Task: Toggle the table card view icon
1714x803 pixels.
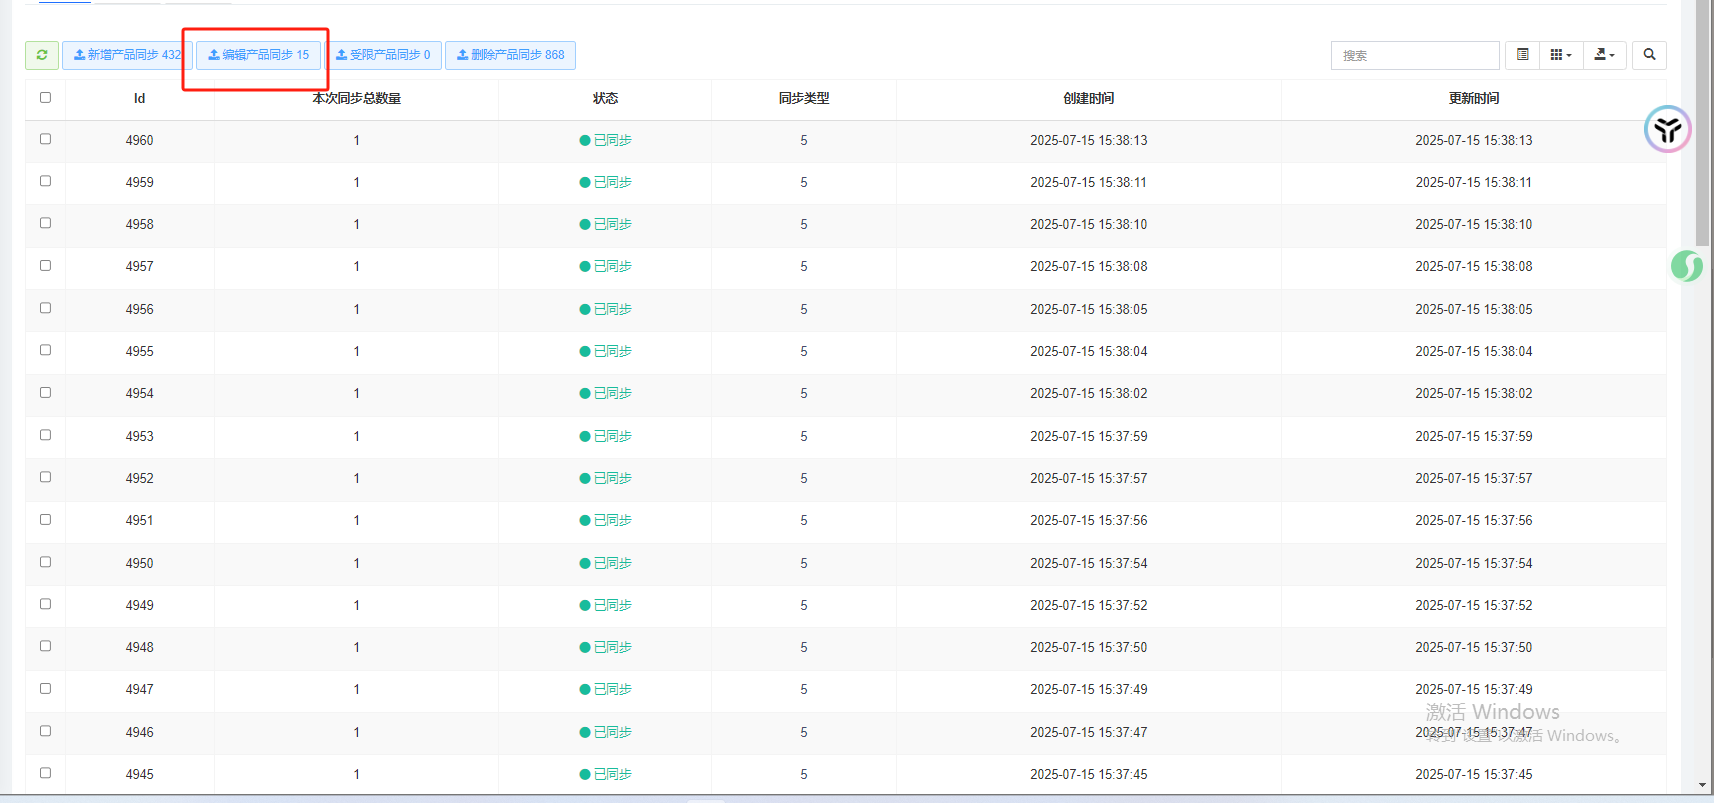Action: [x=1522, y=55]
